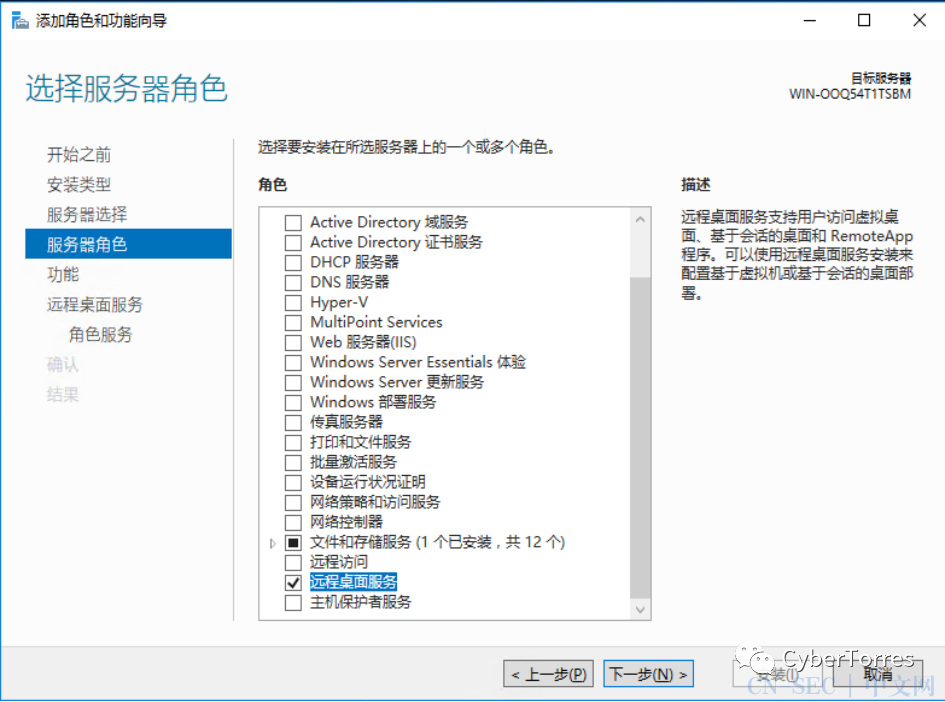This screenshot has height=702, width=945.
Task: Select the 远程桌面服务 highlighted role label
Action: [353, 582]
